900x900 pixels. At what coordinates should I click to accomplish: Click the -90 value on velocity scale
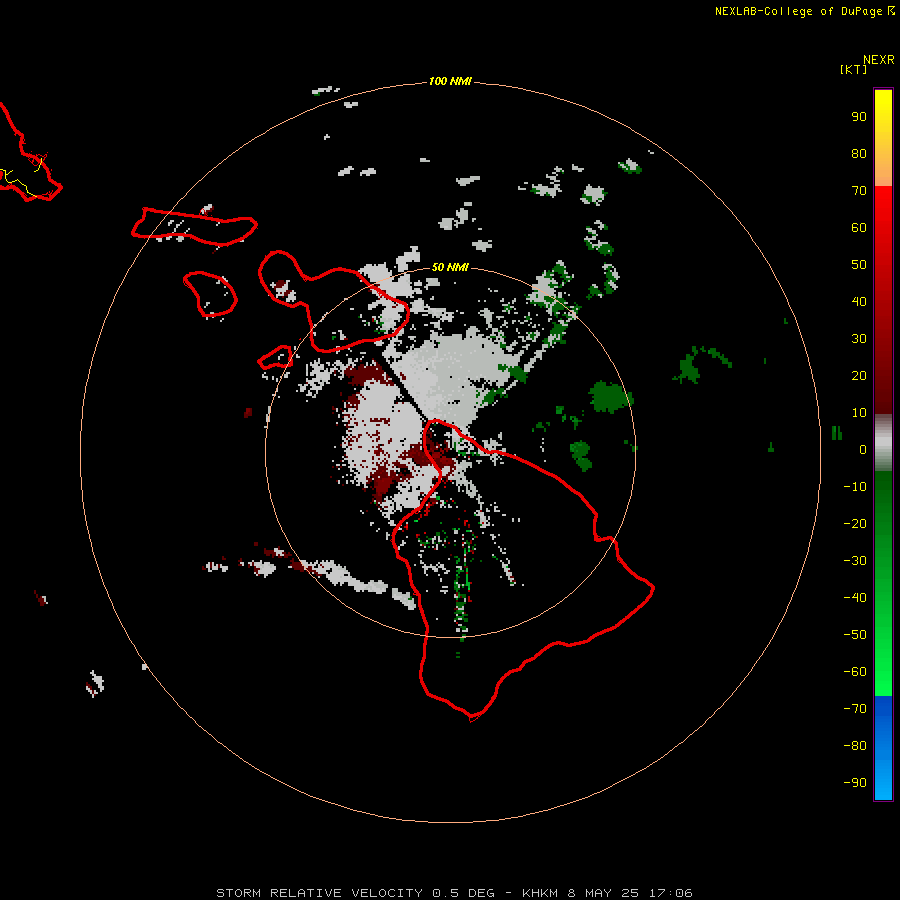click(x=855, y=783)
